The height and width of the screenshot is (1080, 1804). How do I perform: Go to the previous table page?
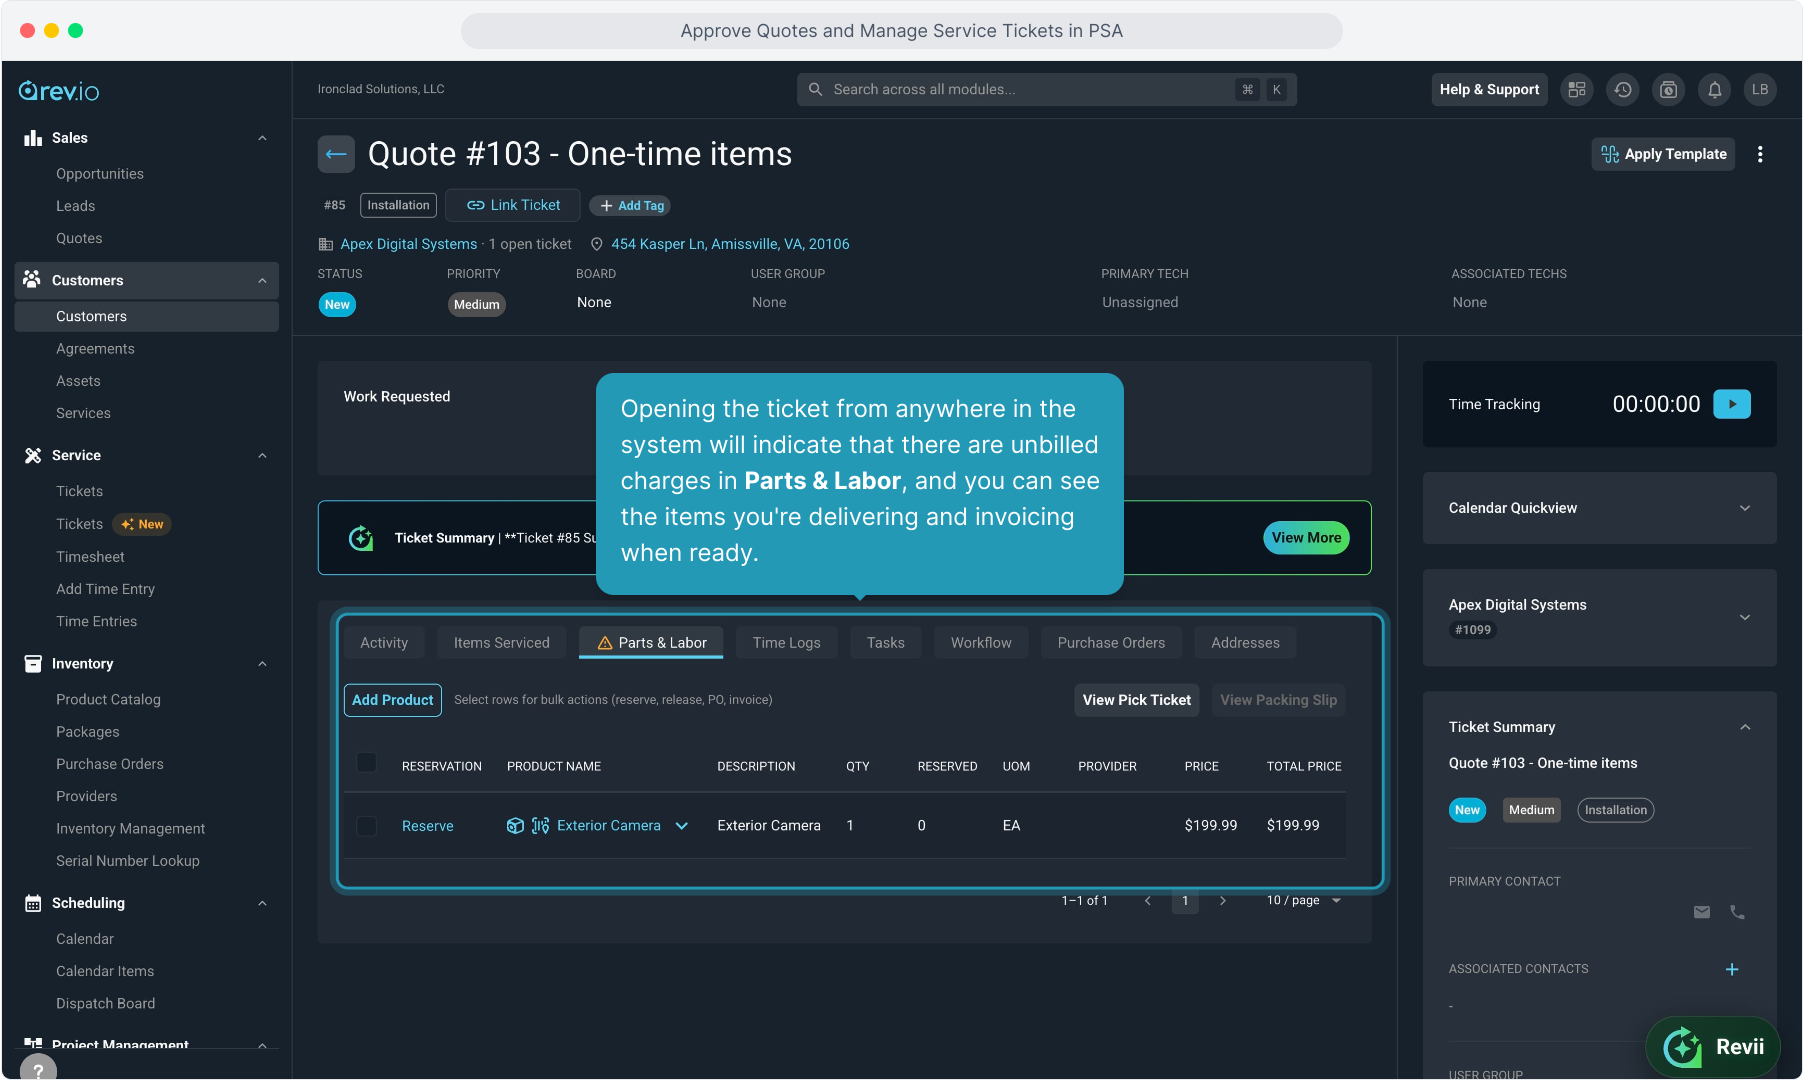1148,901
